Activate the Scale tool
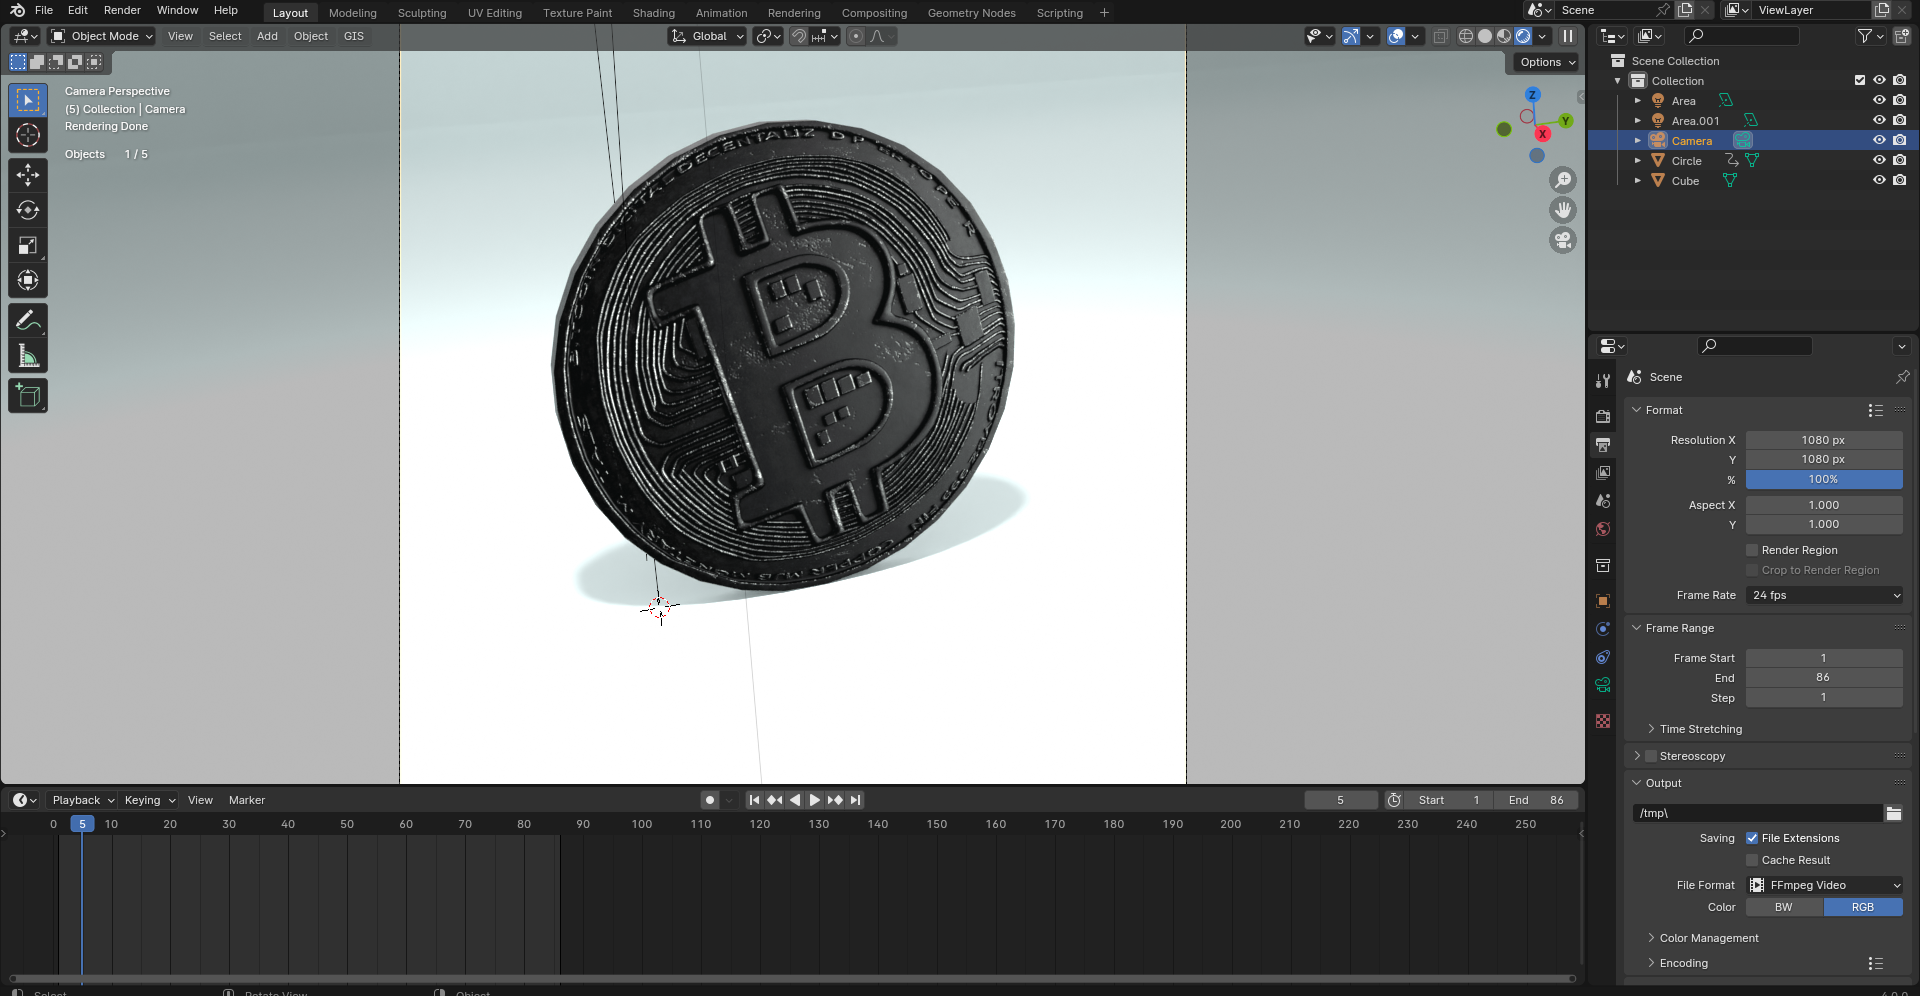Screen dimensions: 1920x996 (28, 246)
